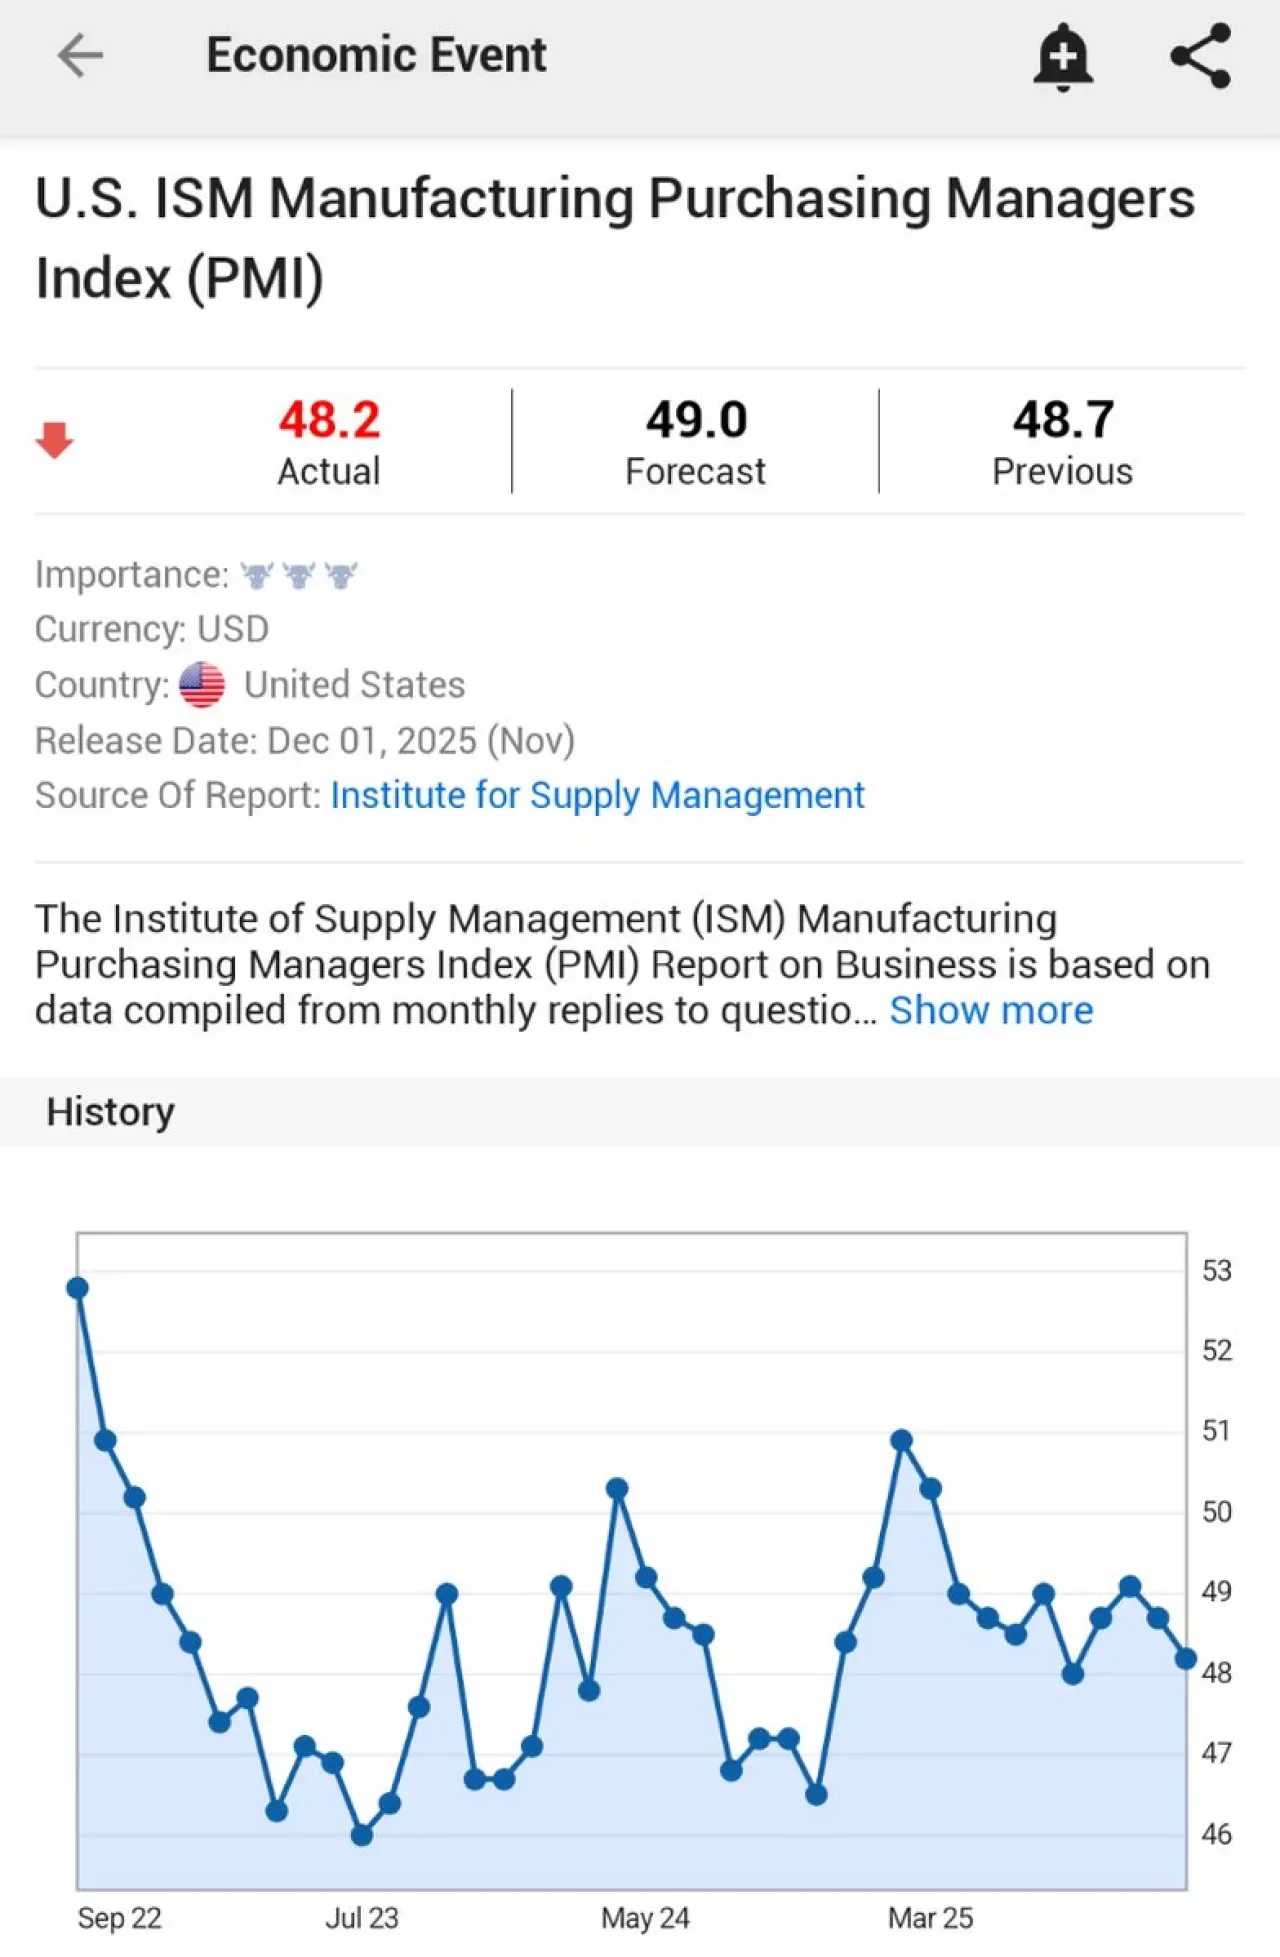Tap the 46 y-axis label
1280x1957 pixels.
1217,1835
